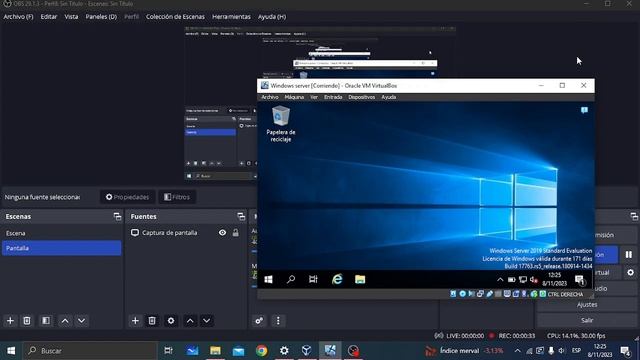Open Dispositivos menu in VirtualBox window

point(361,97)
